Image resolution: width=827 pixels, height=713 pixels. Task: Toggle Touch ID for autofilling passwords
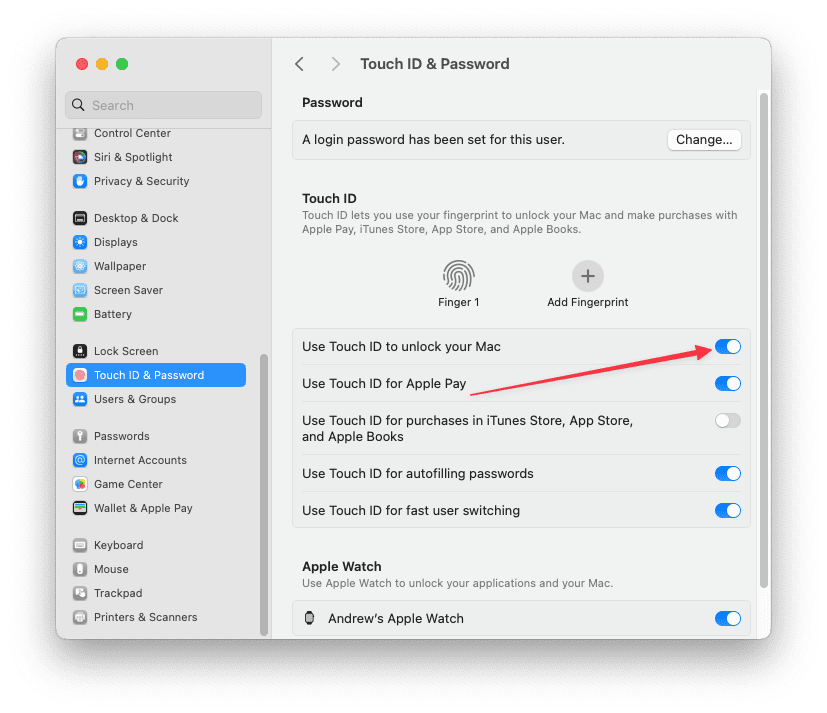[x=728, y=473]
